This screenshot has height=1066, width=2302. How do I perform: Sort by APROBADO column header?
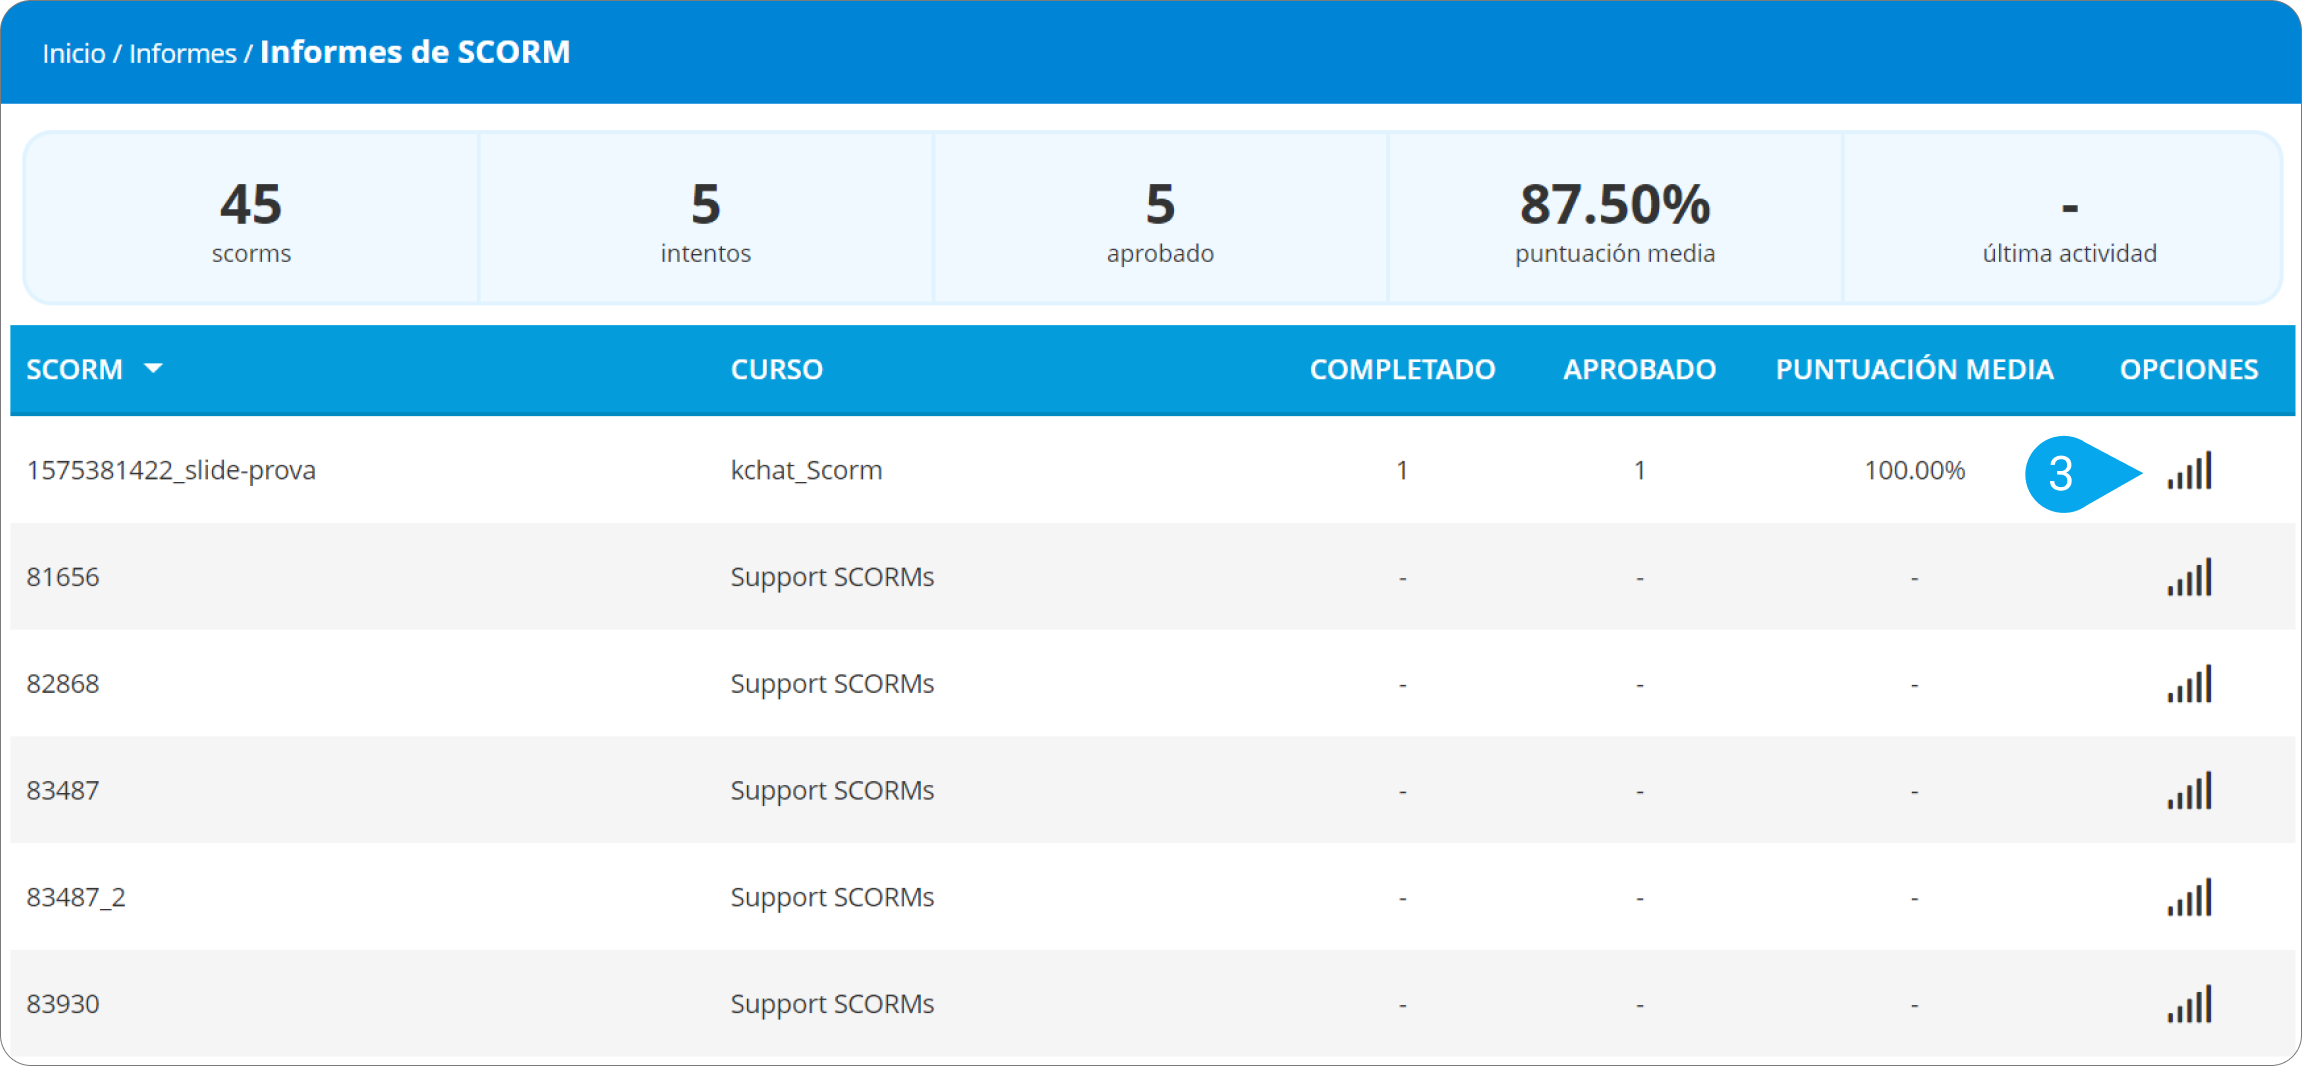[x=1639, y=369]
